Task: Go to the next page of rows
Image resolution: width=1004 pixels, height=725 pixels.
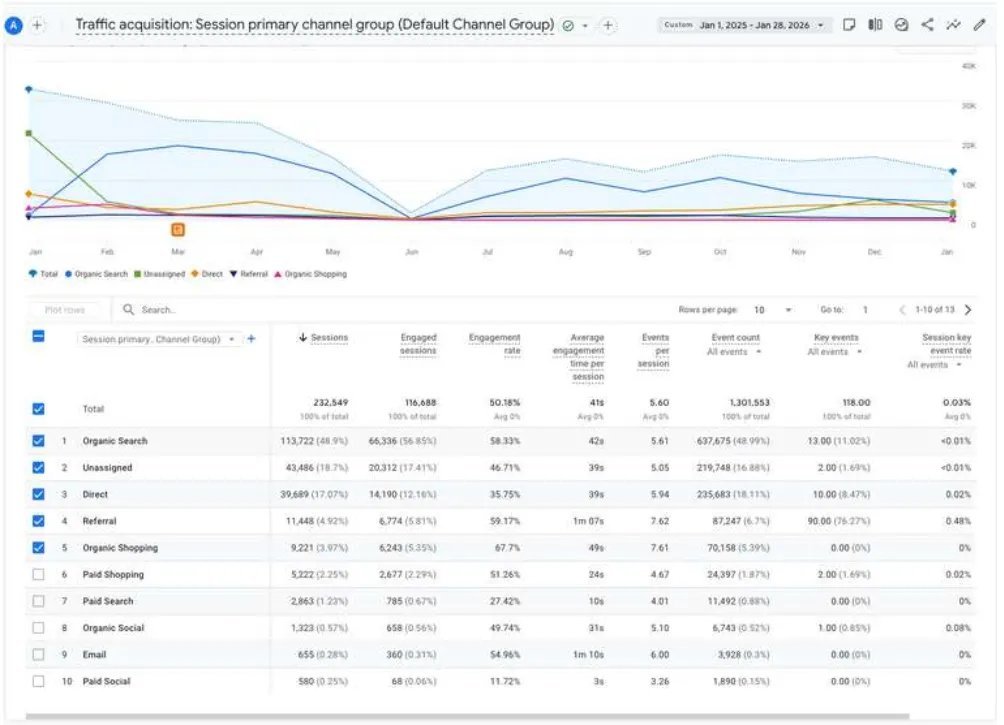Action: (x=968, y=310)
